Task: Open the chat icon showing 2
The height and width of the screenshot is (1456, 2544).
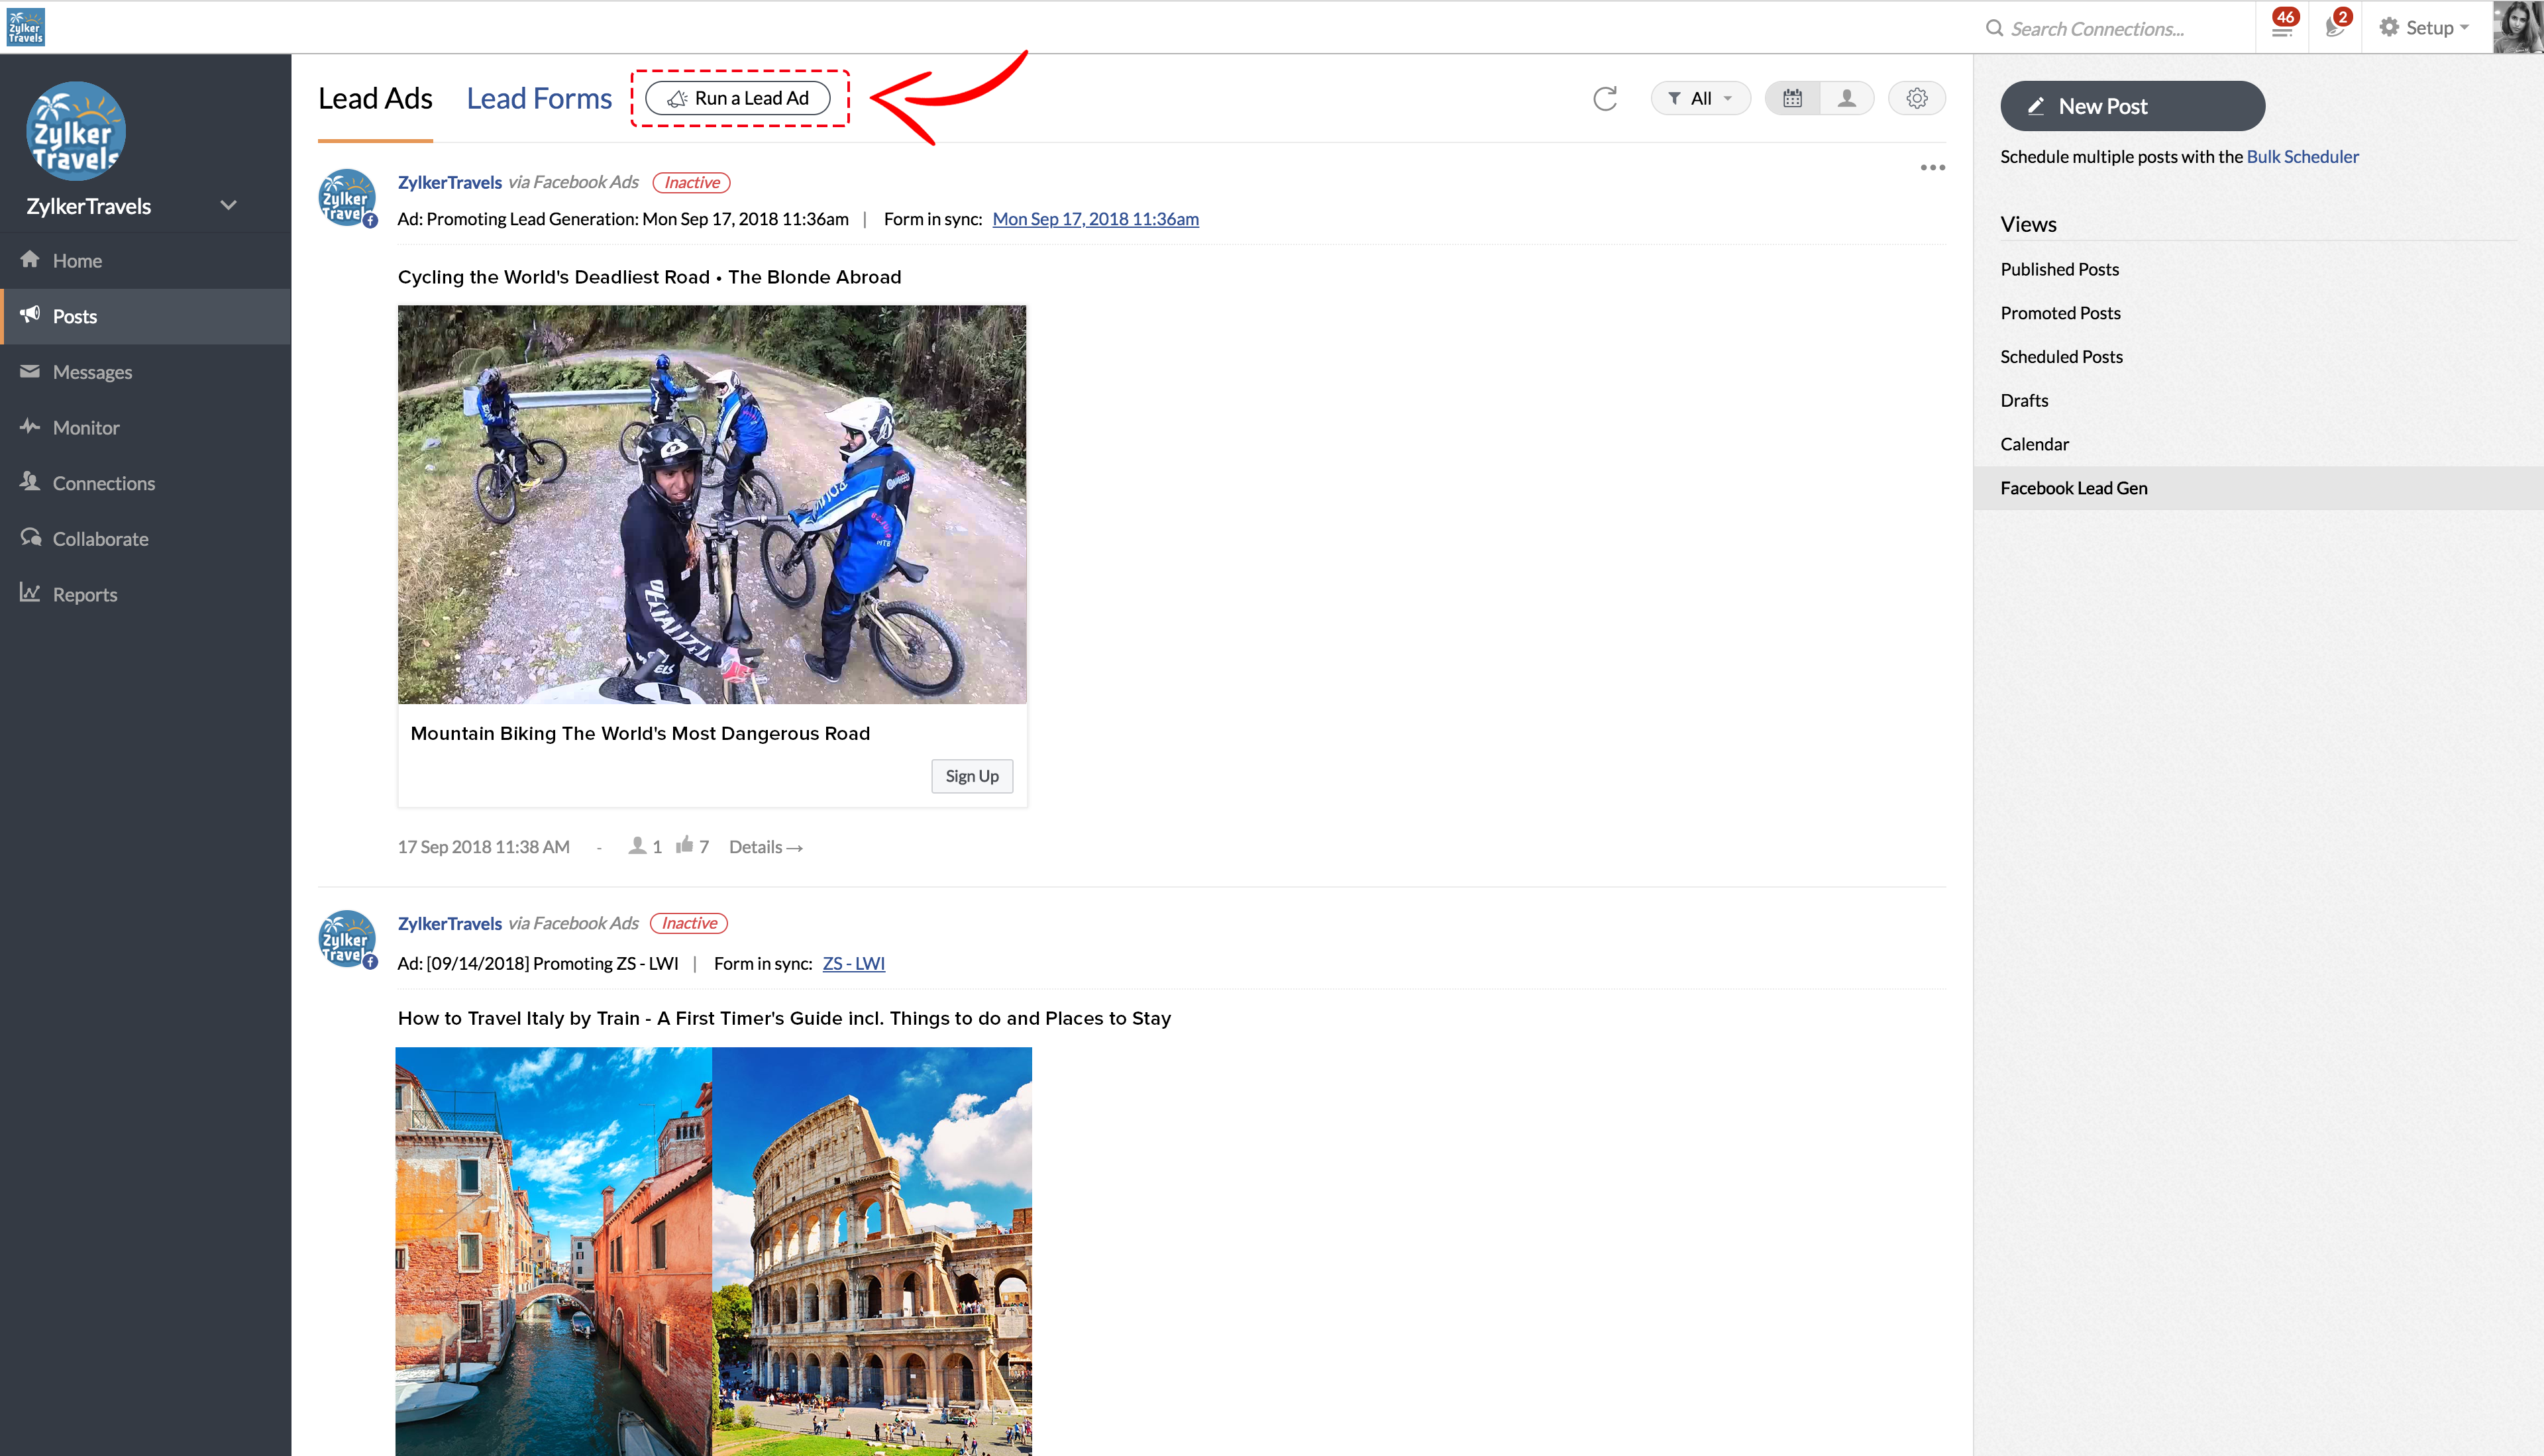Action: tap(2334, 28)
